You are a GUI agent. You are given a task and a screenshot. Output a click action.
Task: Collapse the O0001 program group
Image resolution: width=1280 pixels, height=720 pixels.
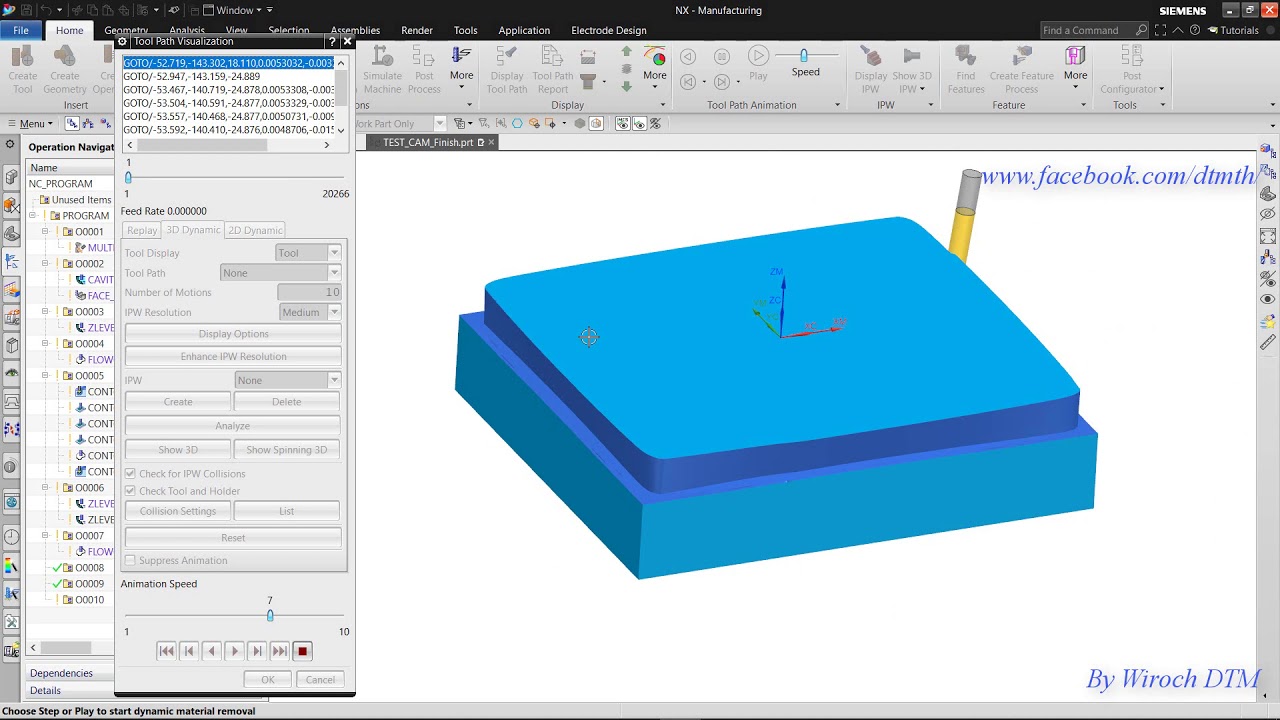(x=45, y=232)
